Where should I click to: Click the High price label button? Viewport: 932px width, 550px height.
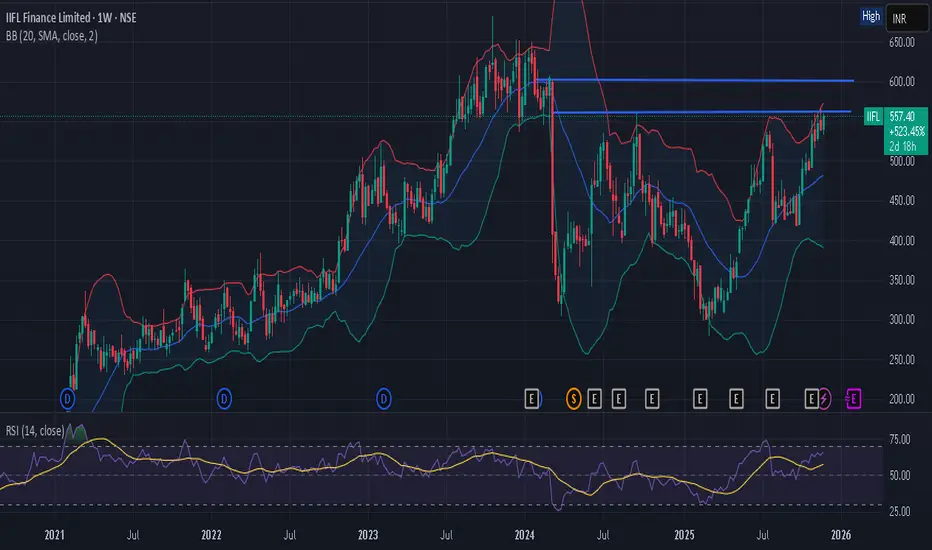[x=871, y=17]
